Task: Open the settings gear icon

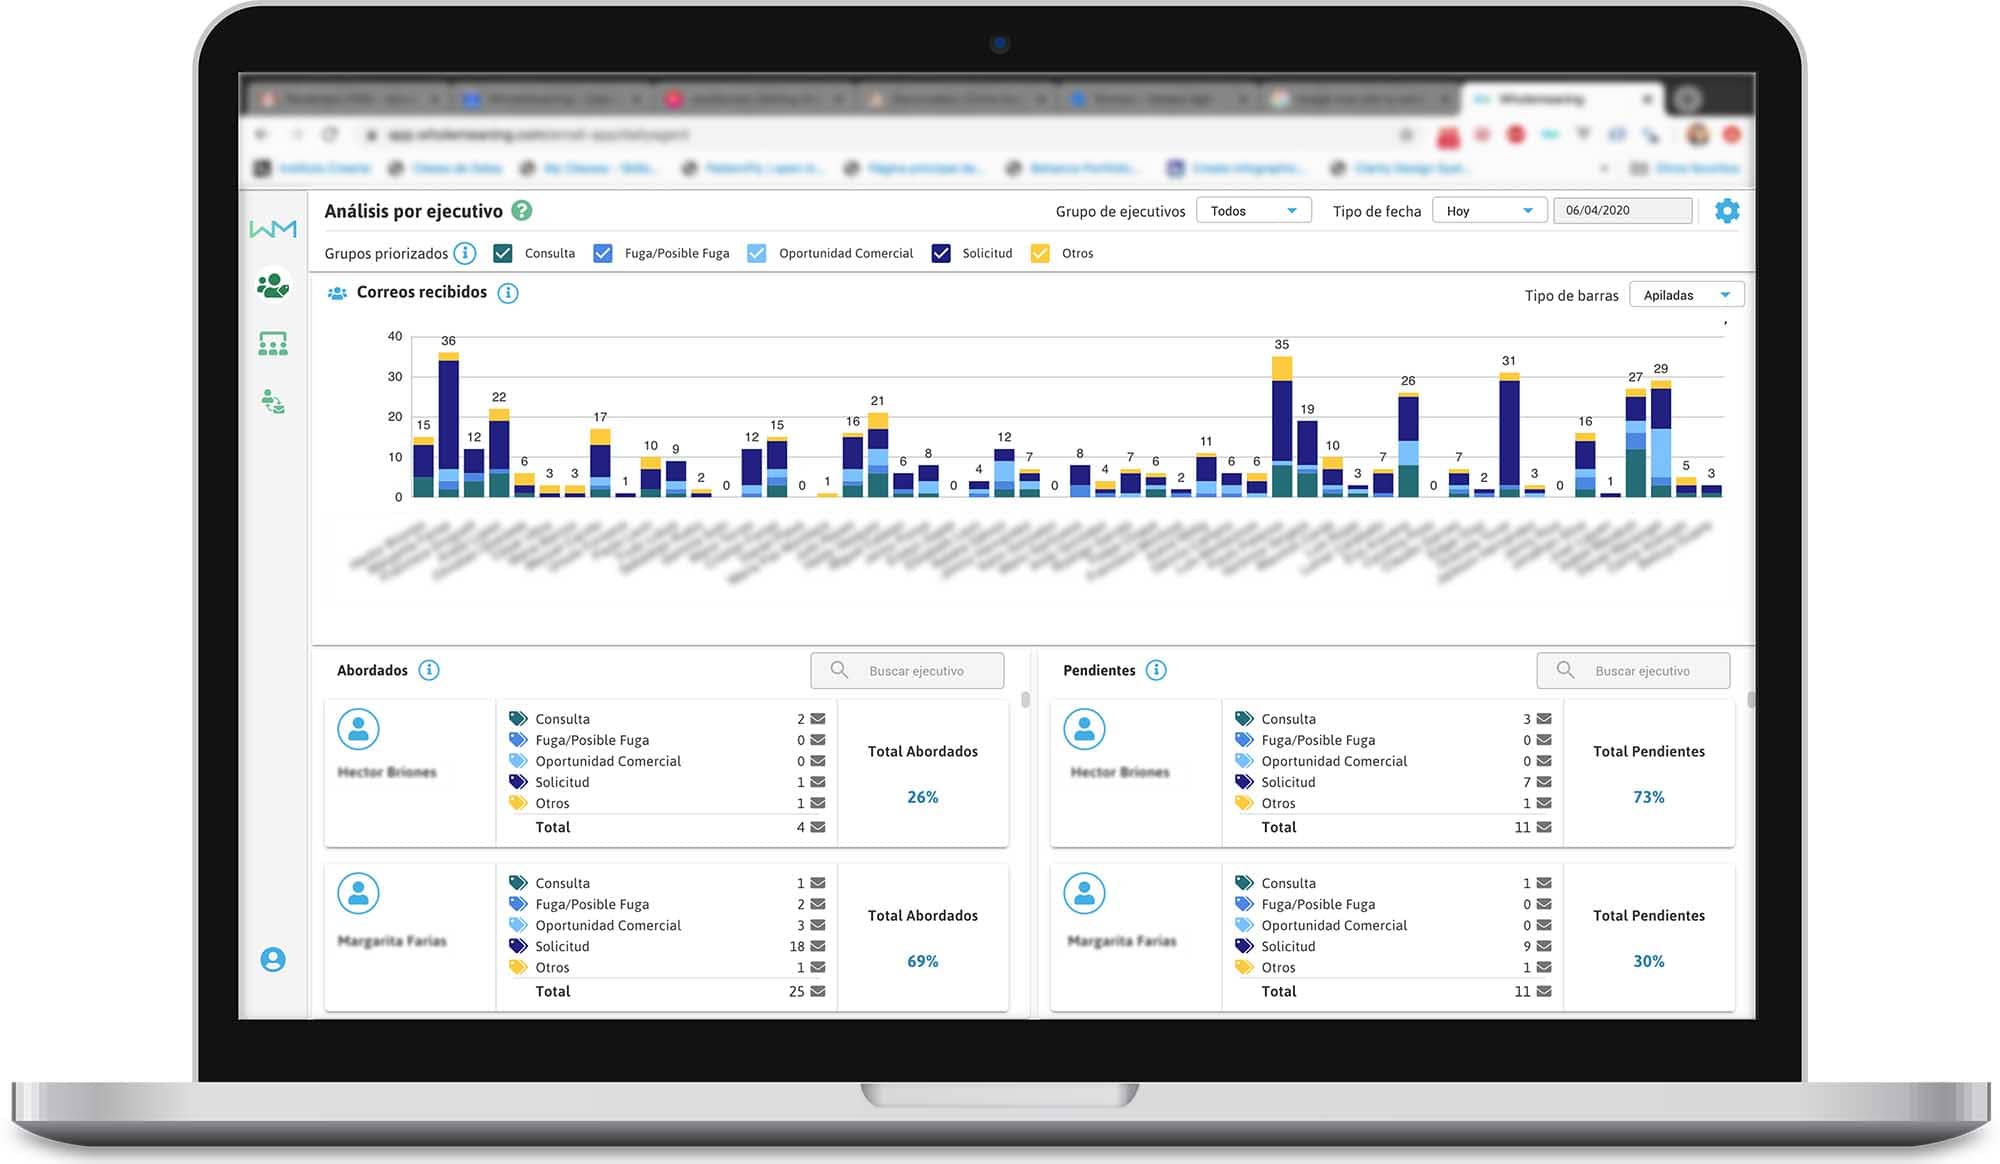Action: [x=1726, y=211]
